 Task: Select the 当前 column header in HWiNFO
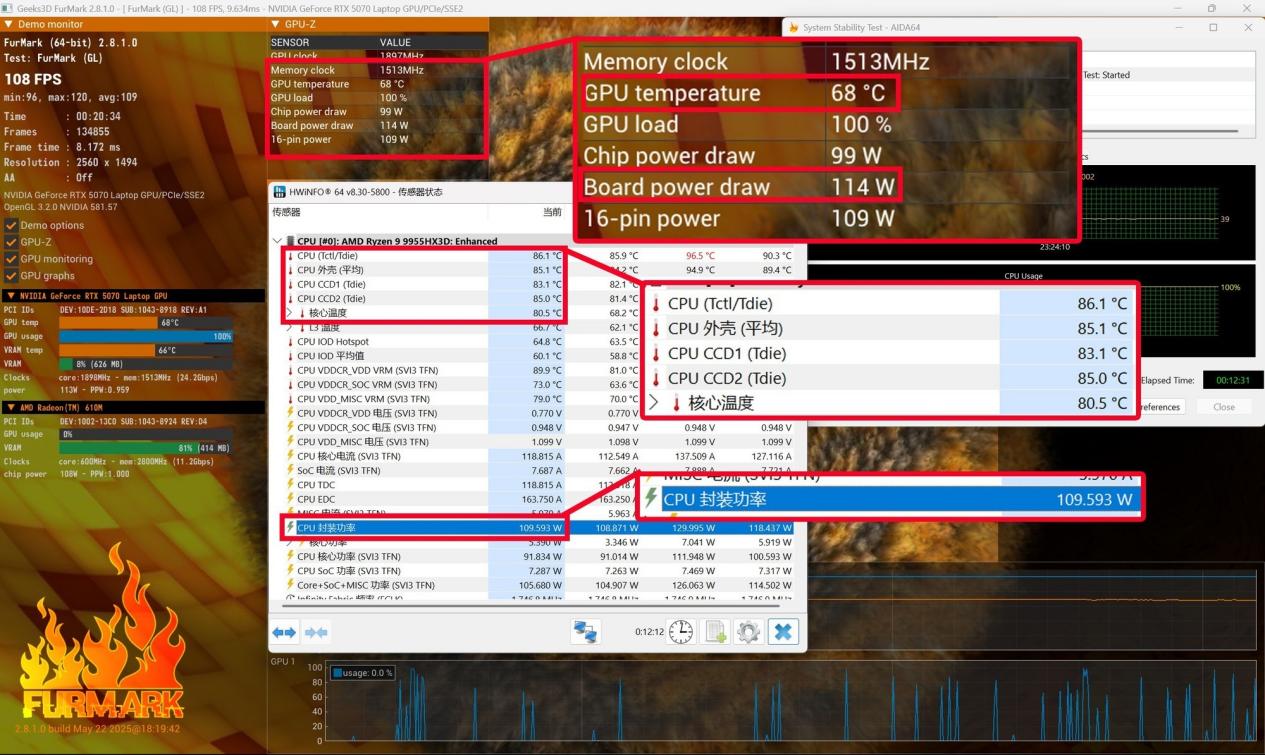(x=551, y=212)
